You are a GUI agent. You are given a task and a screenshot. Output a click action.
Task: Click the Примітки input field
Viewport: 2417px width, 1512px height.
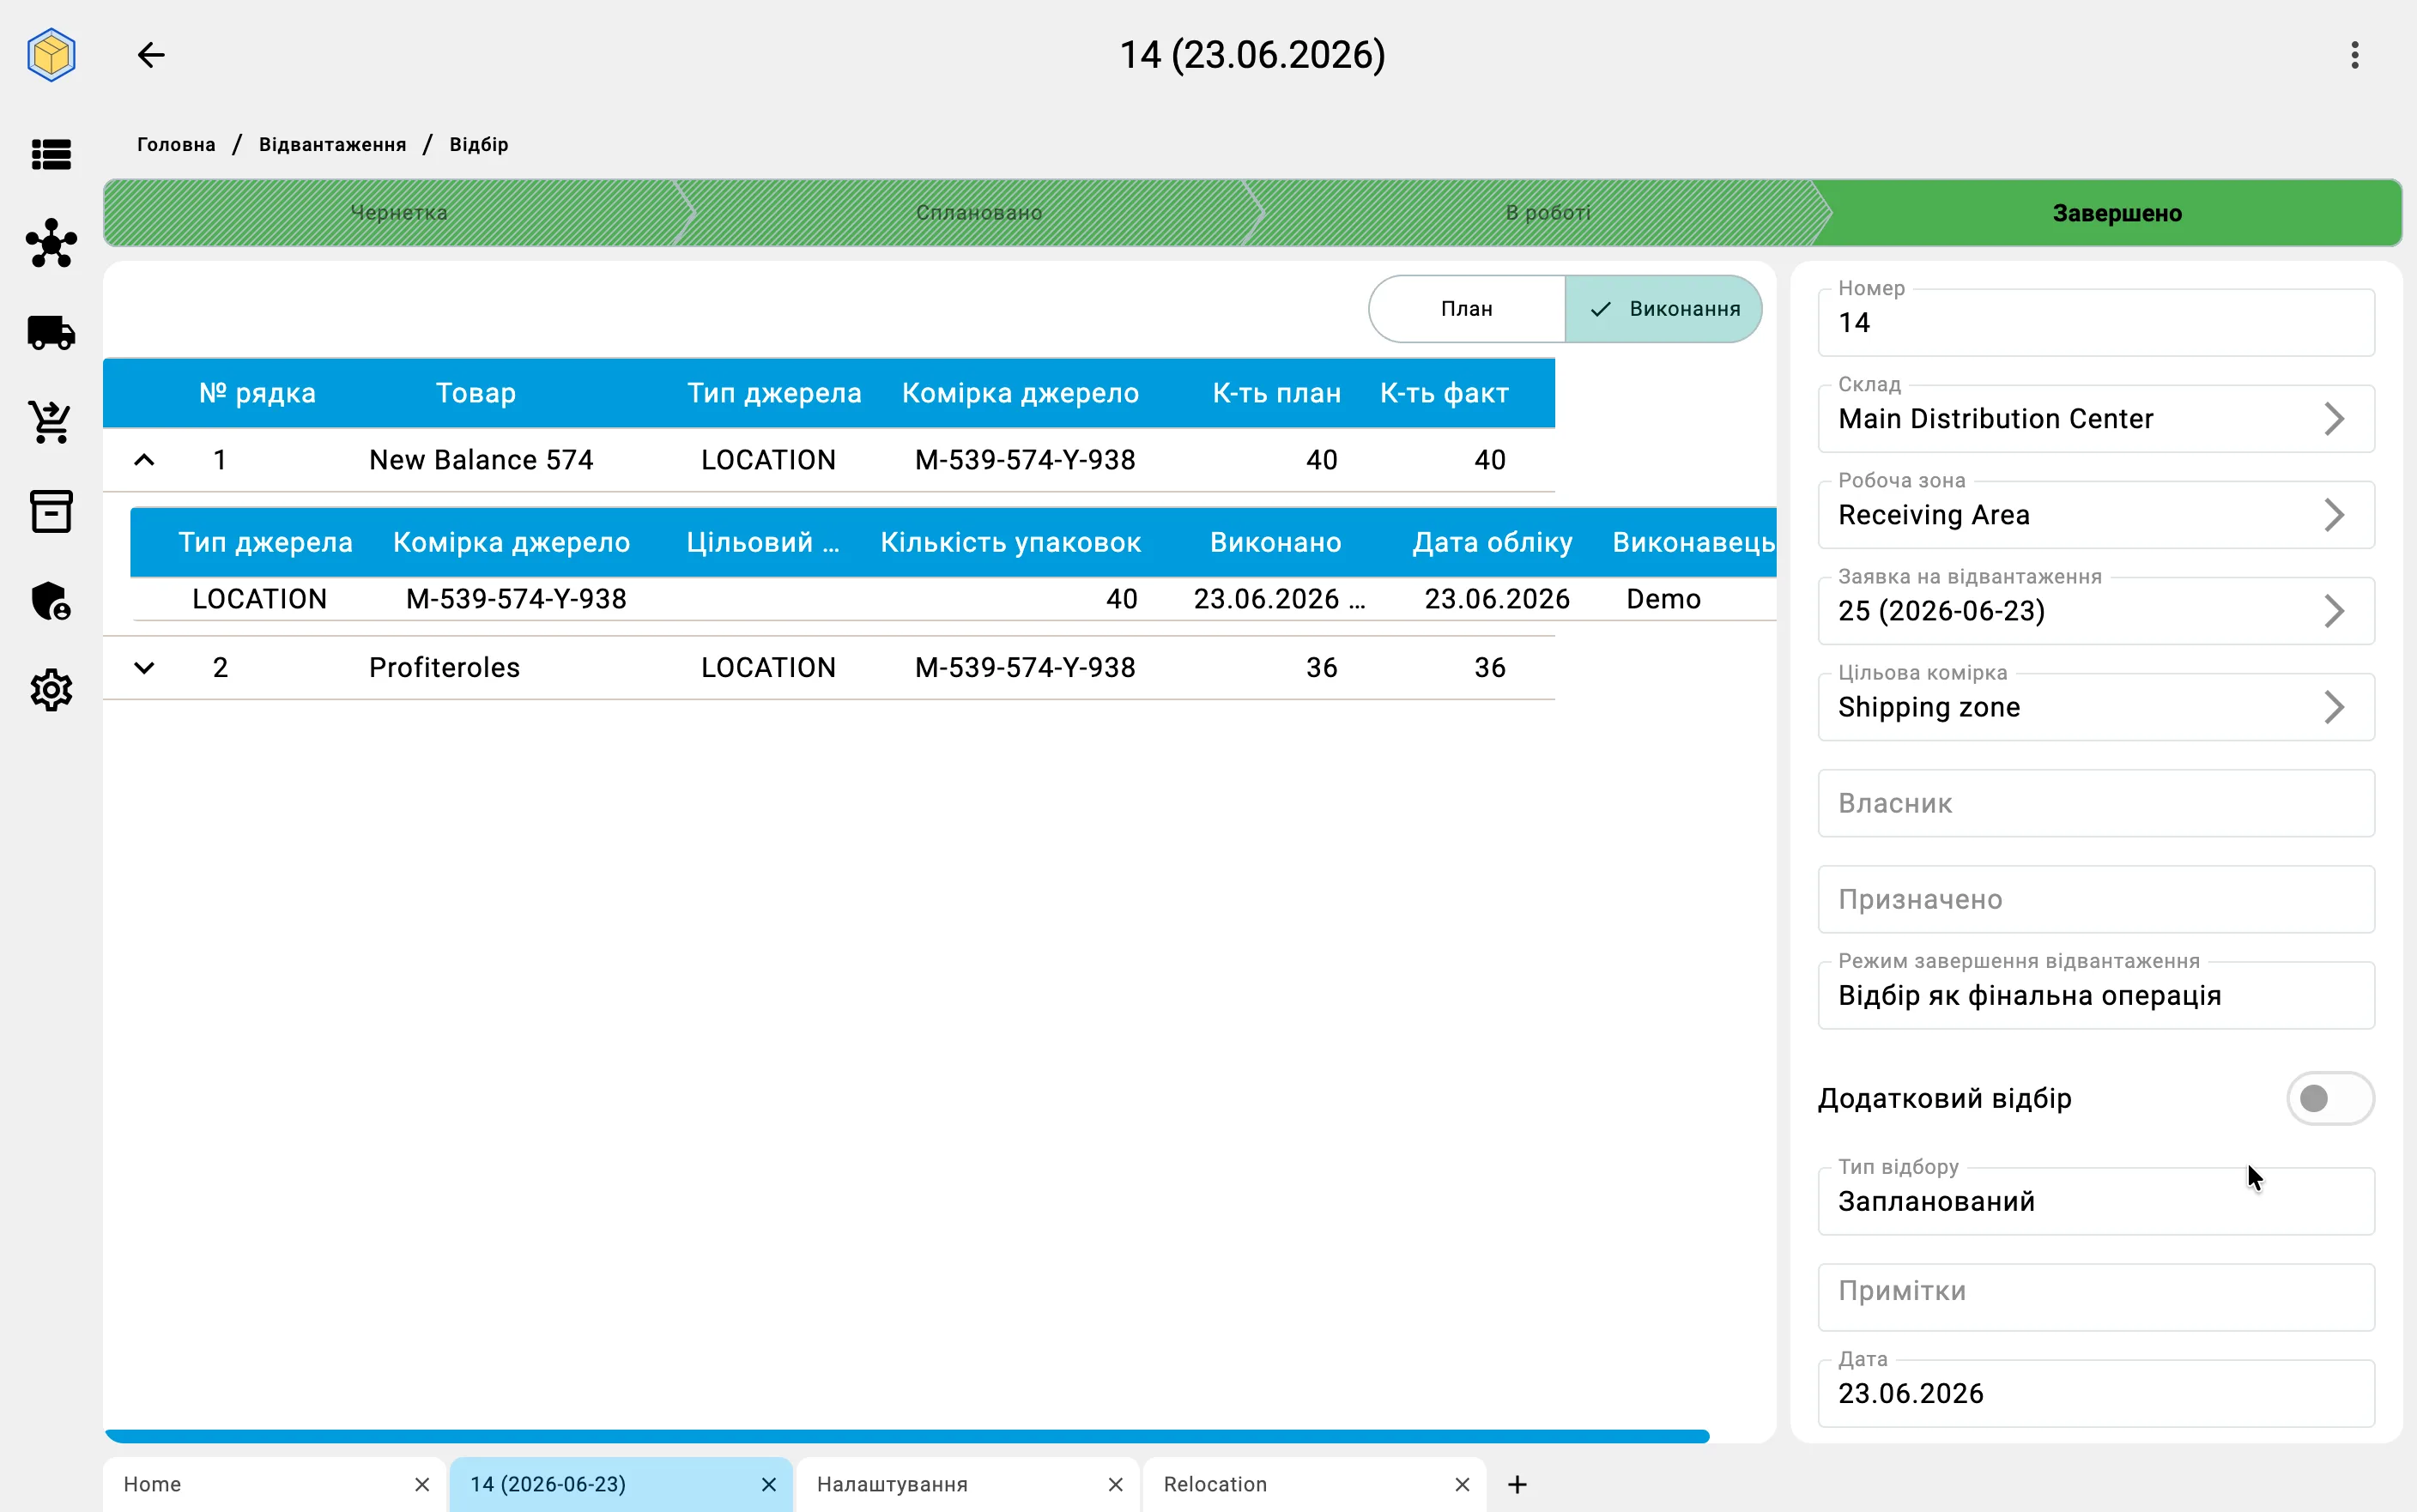[2096, 1297]
